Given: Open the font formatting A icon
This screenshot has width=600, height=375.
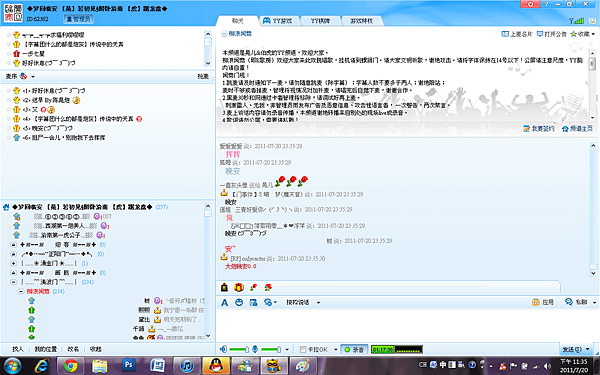Looking at the screenshot, I should coord(225,303).
